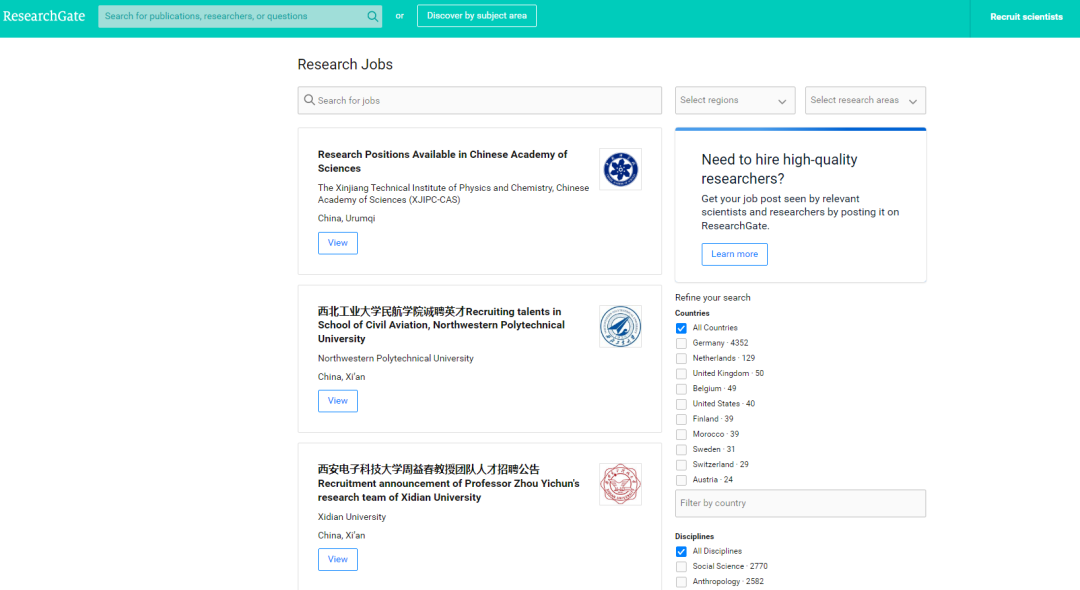Check the Germany filter checkbox
The image size is (1080, 590).
pyautogui.click(x=681, y=344)
